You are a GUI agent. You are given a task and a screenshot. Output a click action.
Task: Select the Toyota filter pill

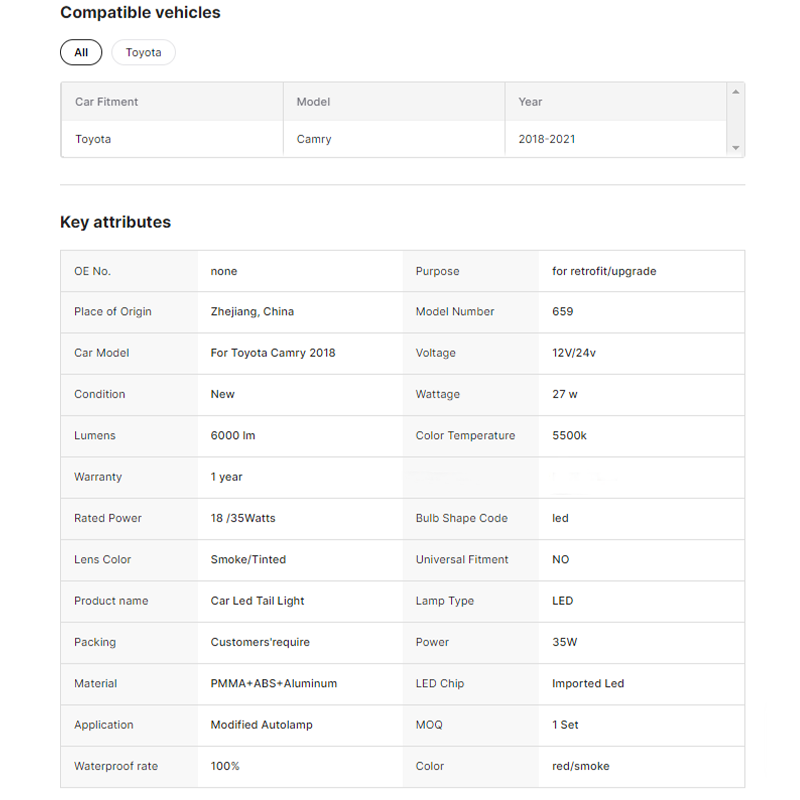tap(143, 52)
